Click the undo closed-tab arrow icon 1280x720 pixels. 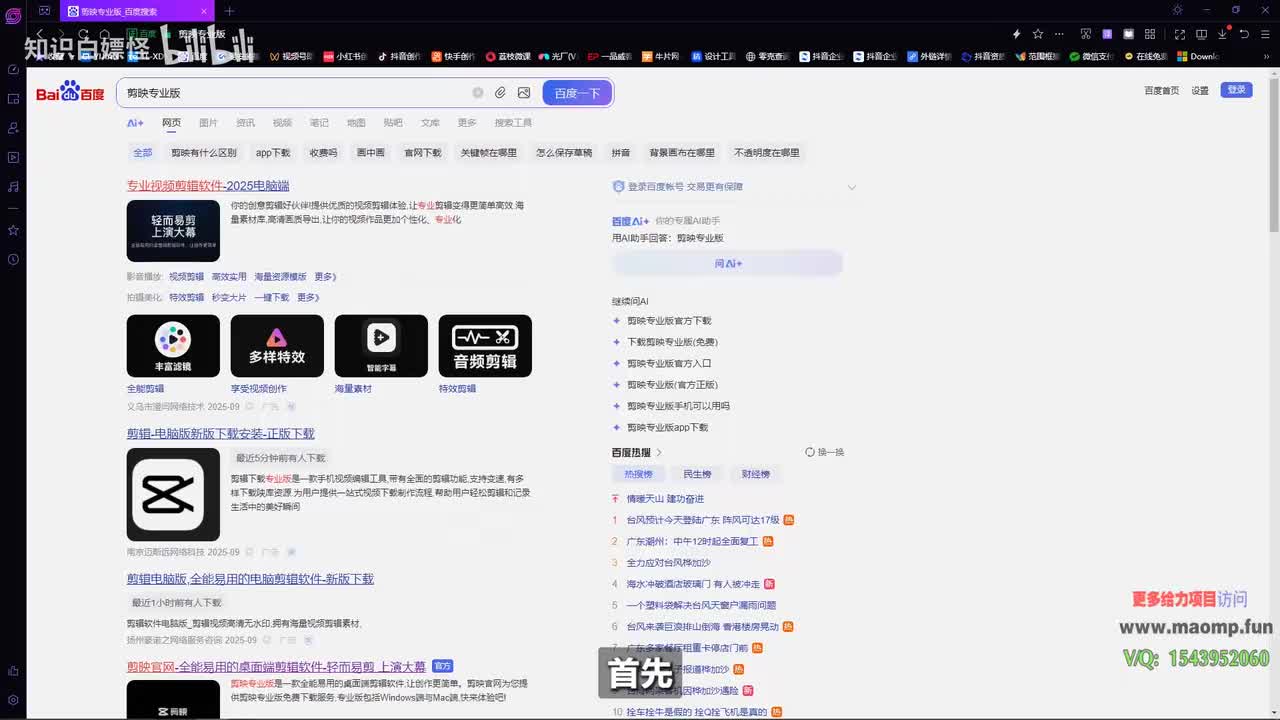click(x=1244, y=34)
